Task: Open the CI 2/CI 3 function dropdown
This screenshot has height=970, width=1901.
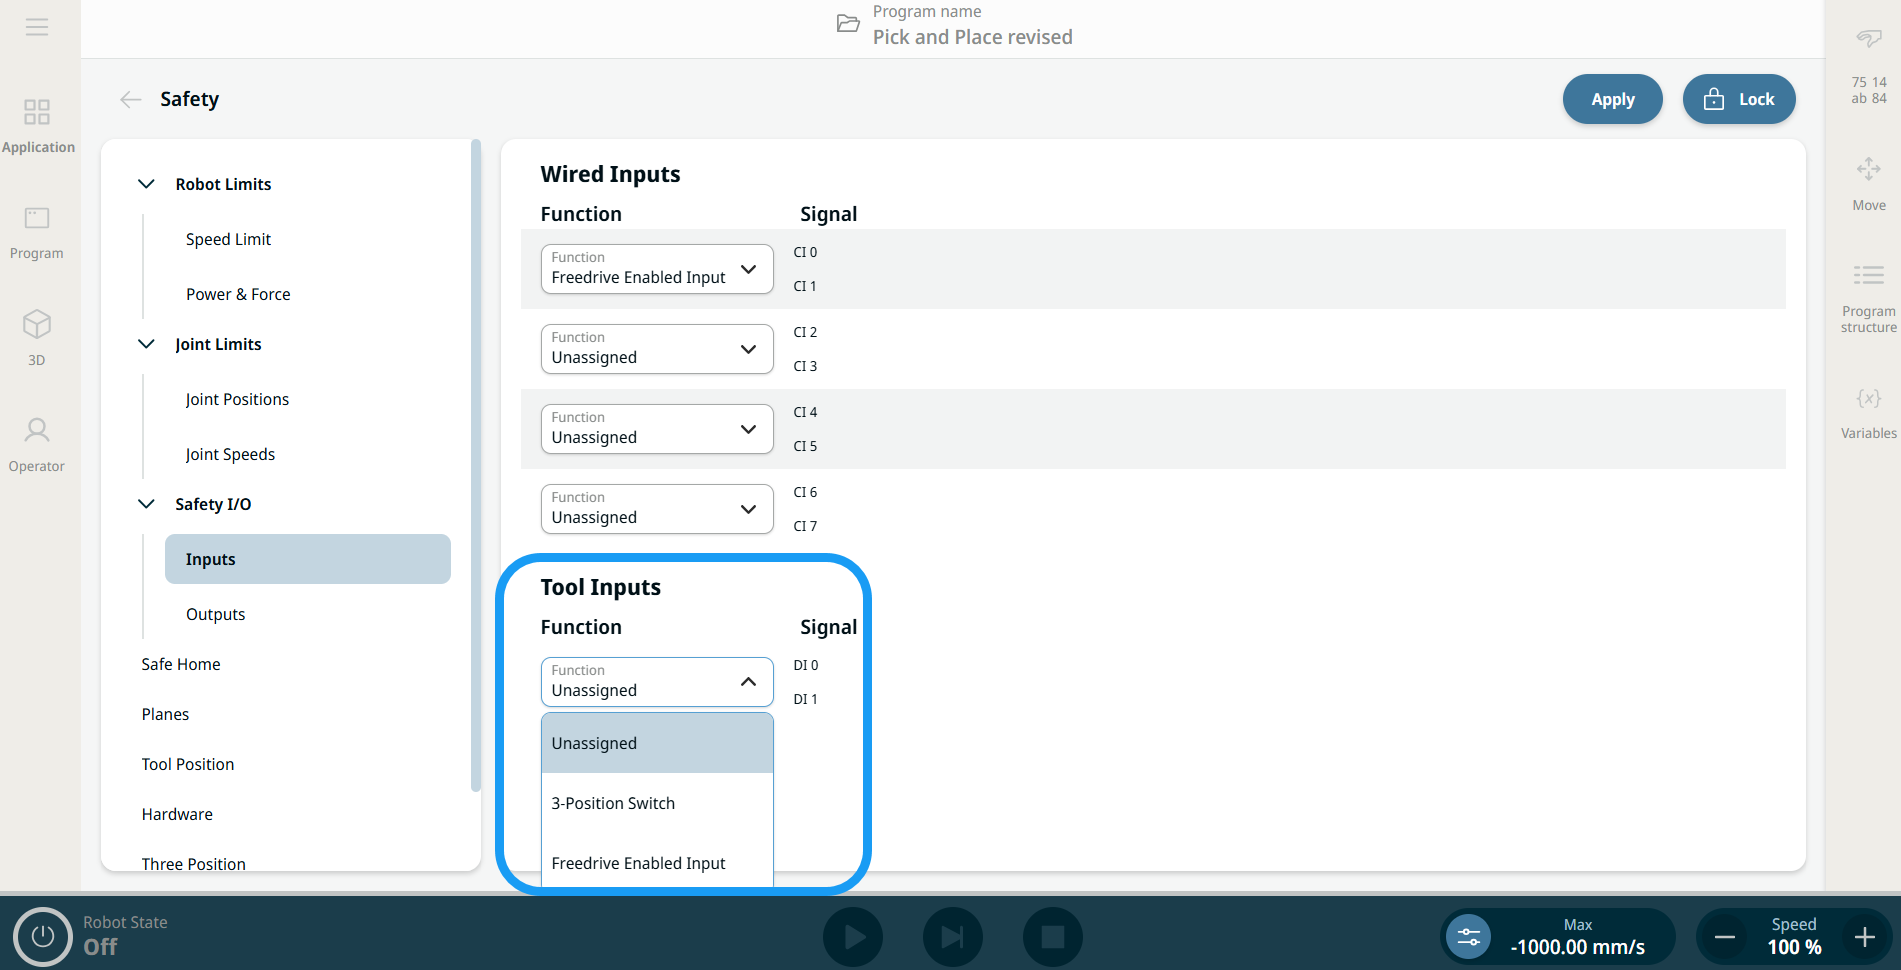Action: point(656,349)
